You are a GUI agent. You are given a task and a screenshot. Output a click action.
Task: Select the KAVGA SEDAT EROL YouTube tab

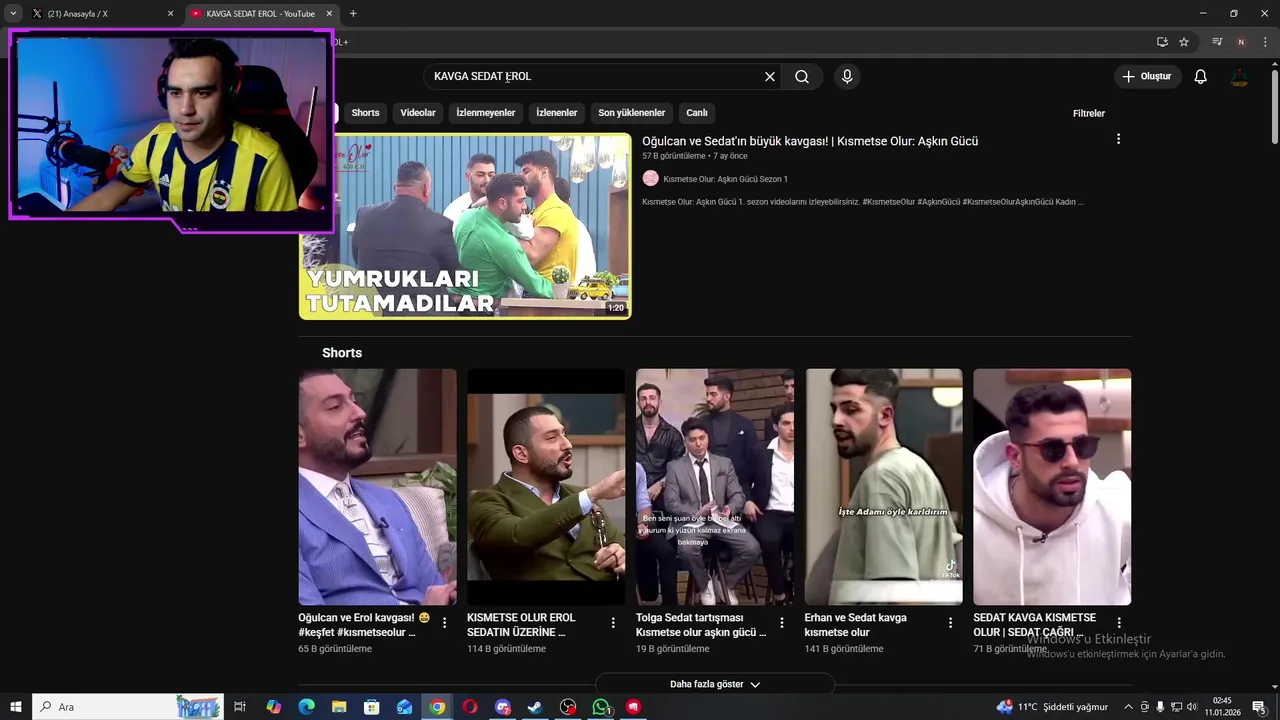point(260,14)
